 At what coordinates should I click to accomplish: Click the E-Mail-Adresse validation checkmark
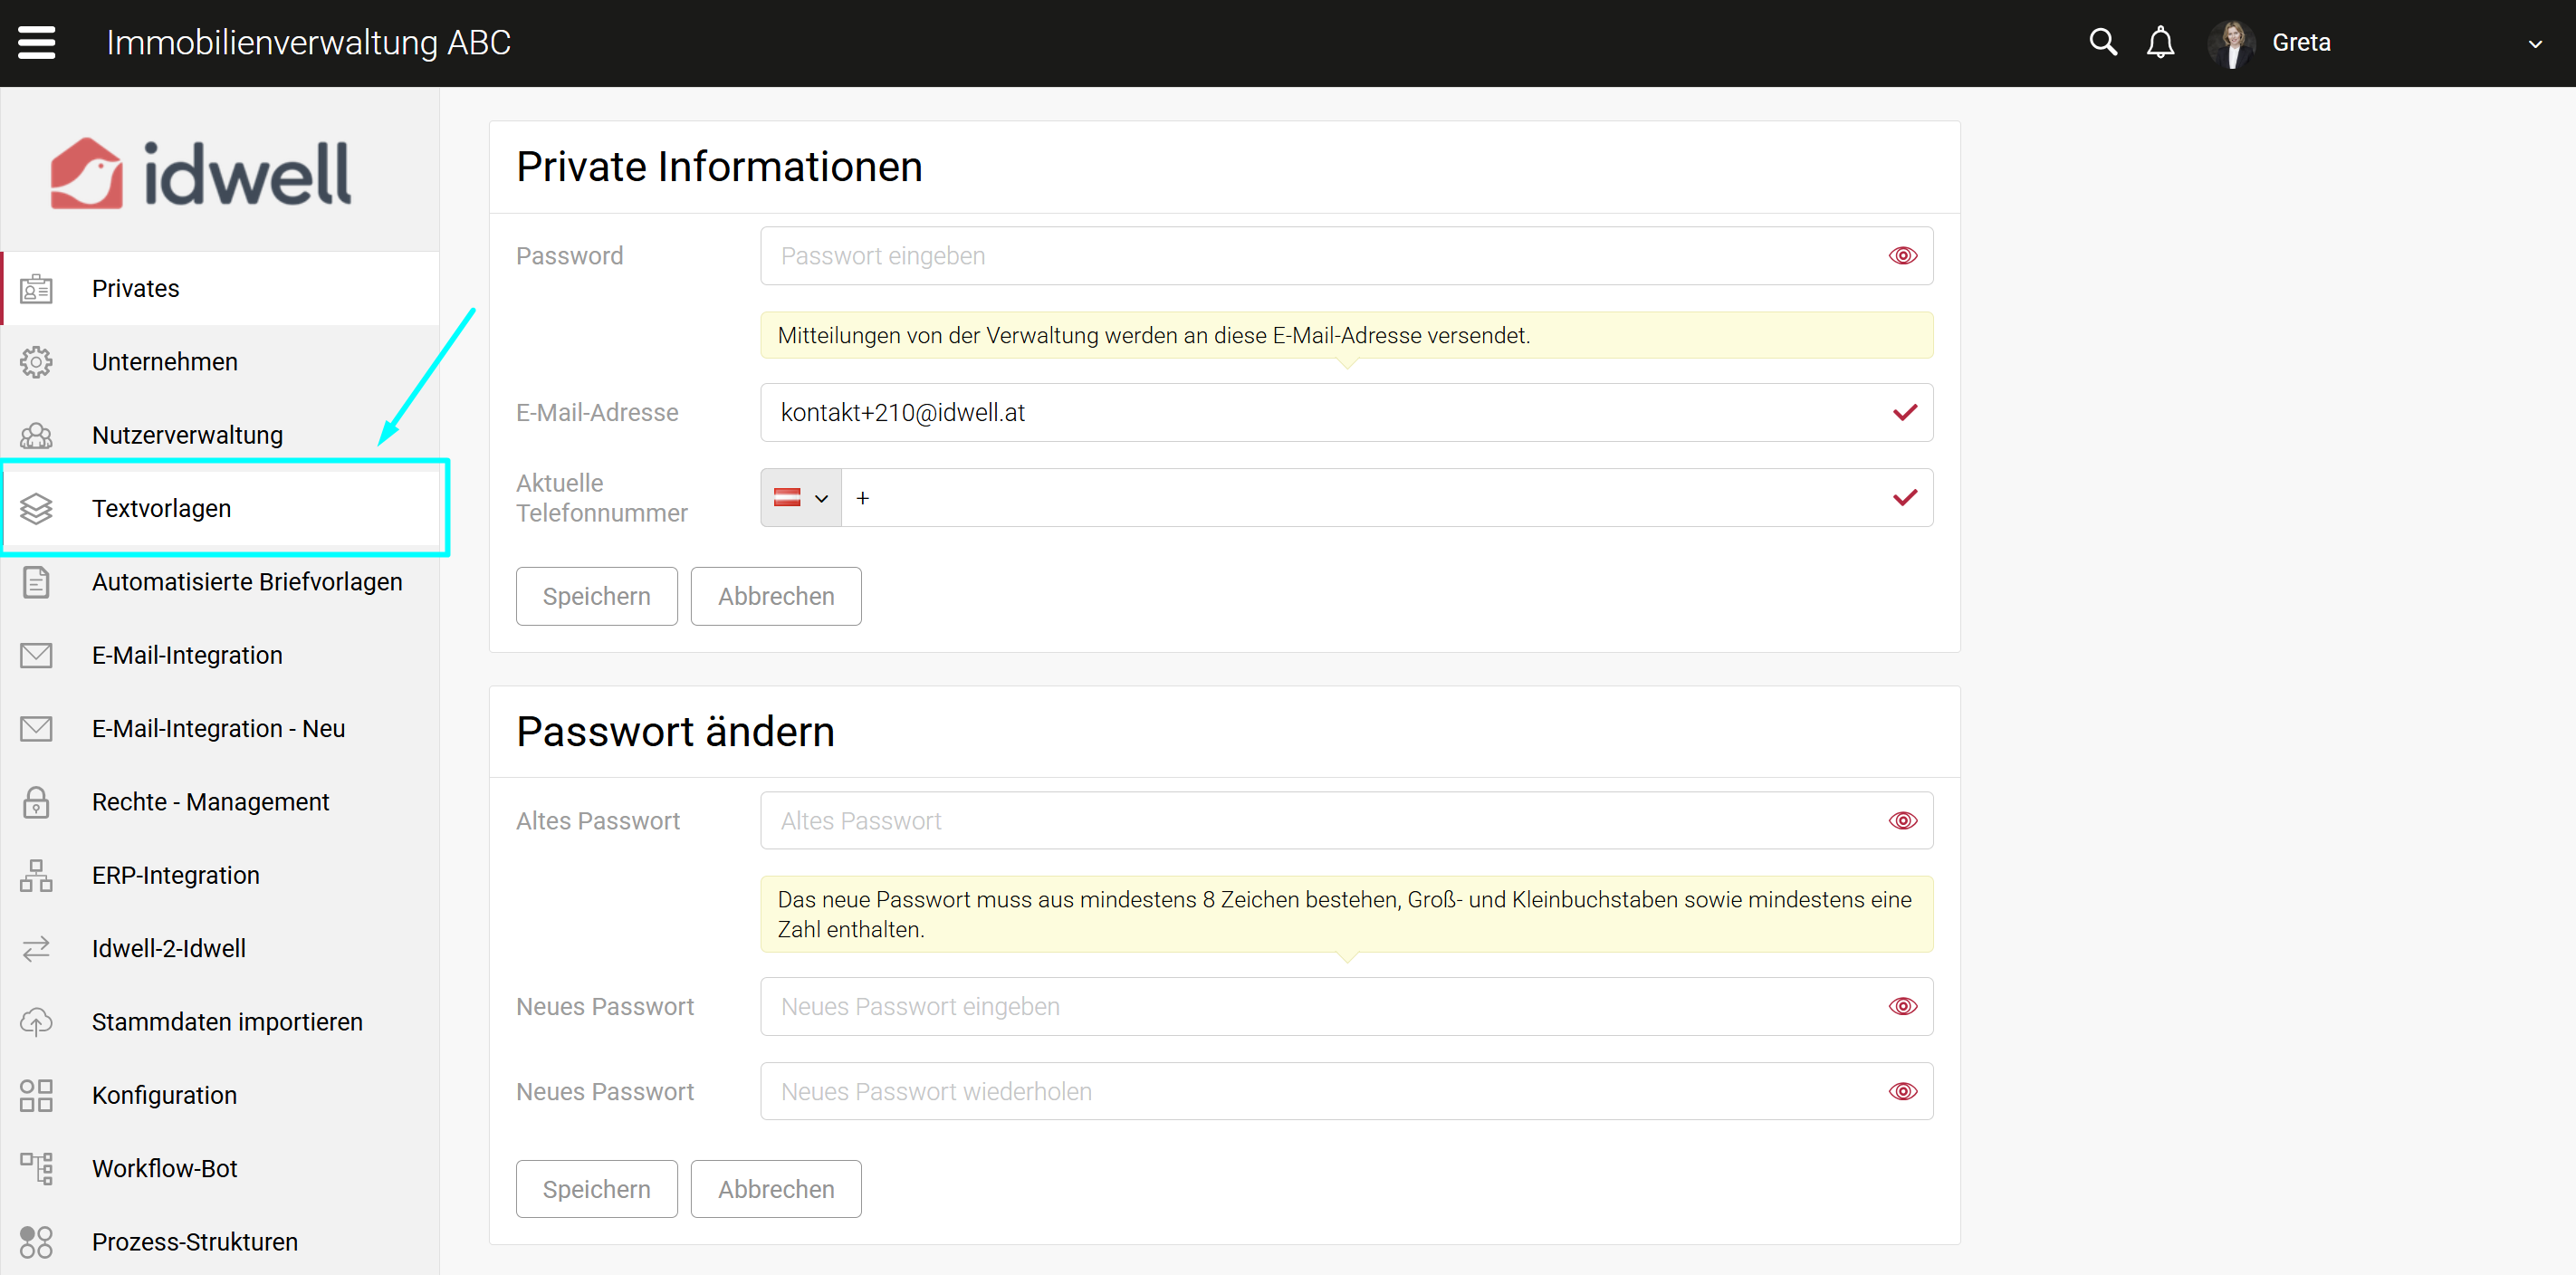point(1904,412)
